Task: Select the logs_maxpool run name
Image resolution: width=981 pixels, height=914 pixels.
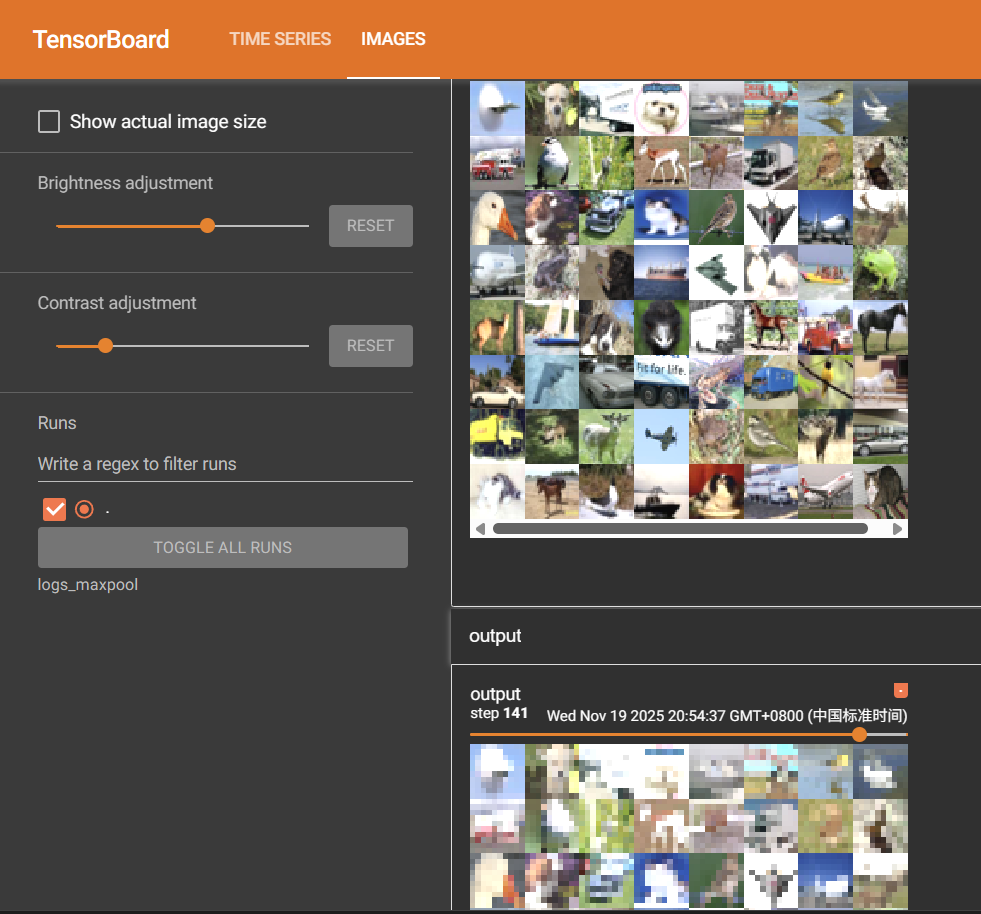Action: point(87,584)
